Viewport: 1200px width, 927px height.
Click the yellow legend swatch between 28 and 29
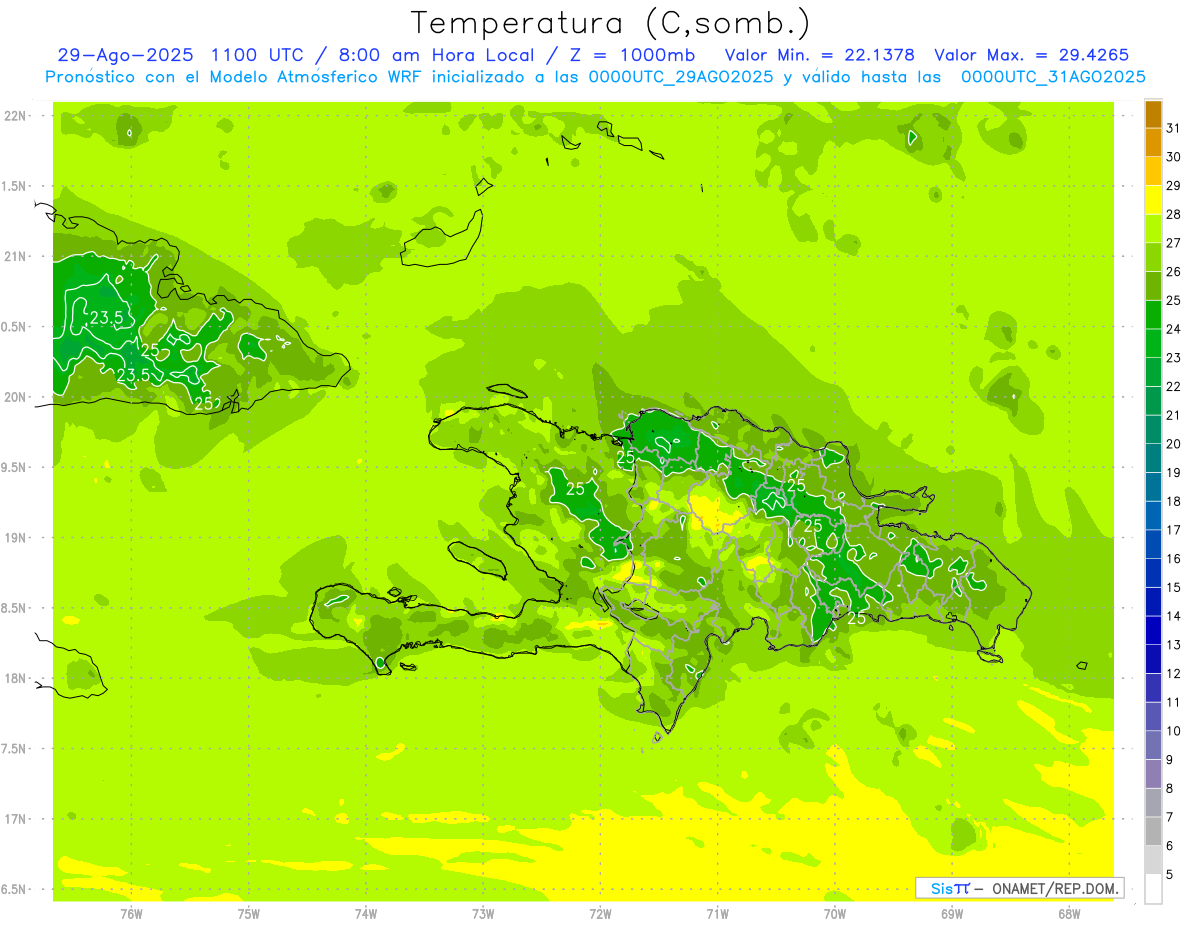click(1153, 200)
